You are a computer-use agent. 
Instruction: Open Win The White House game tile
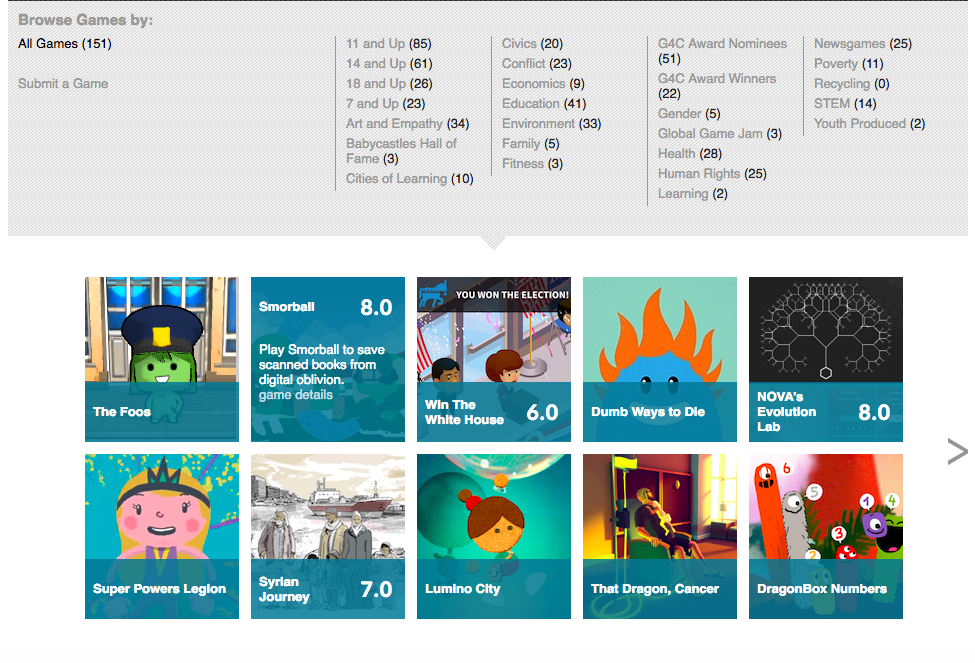coord(494,359)
